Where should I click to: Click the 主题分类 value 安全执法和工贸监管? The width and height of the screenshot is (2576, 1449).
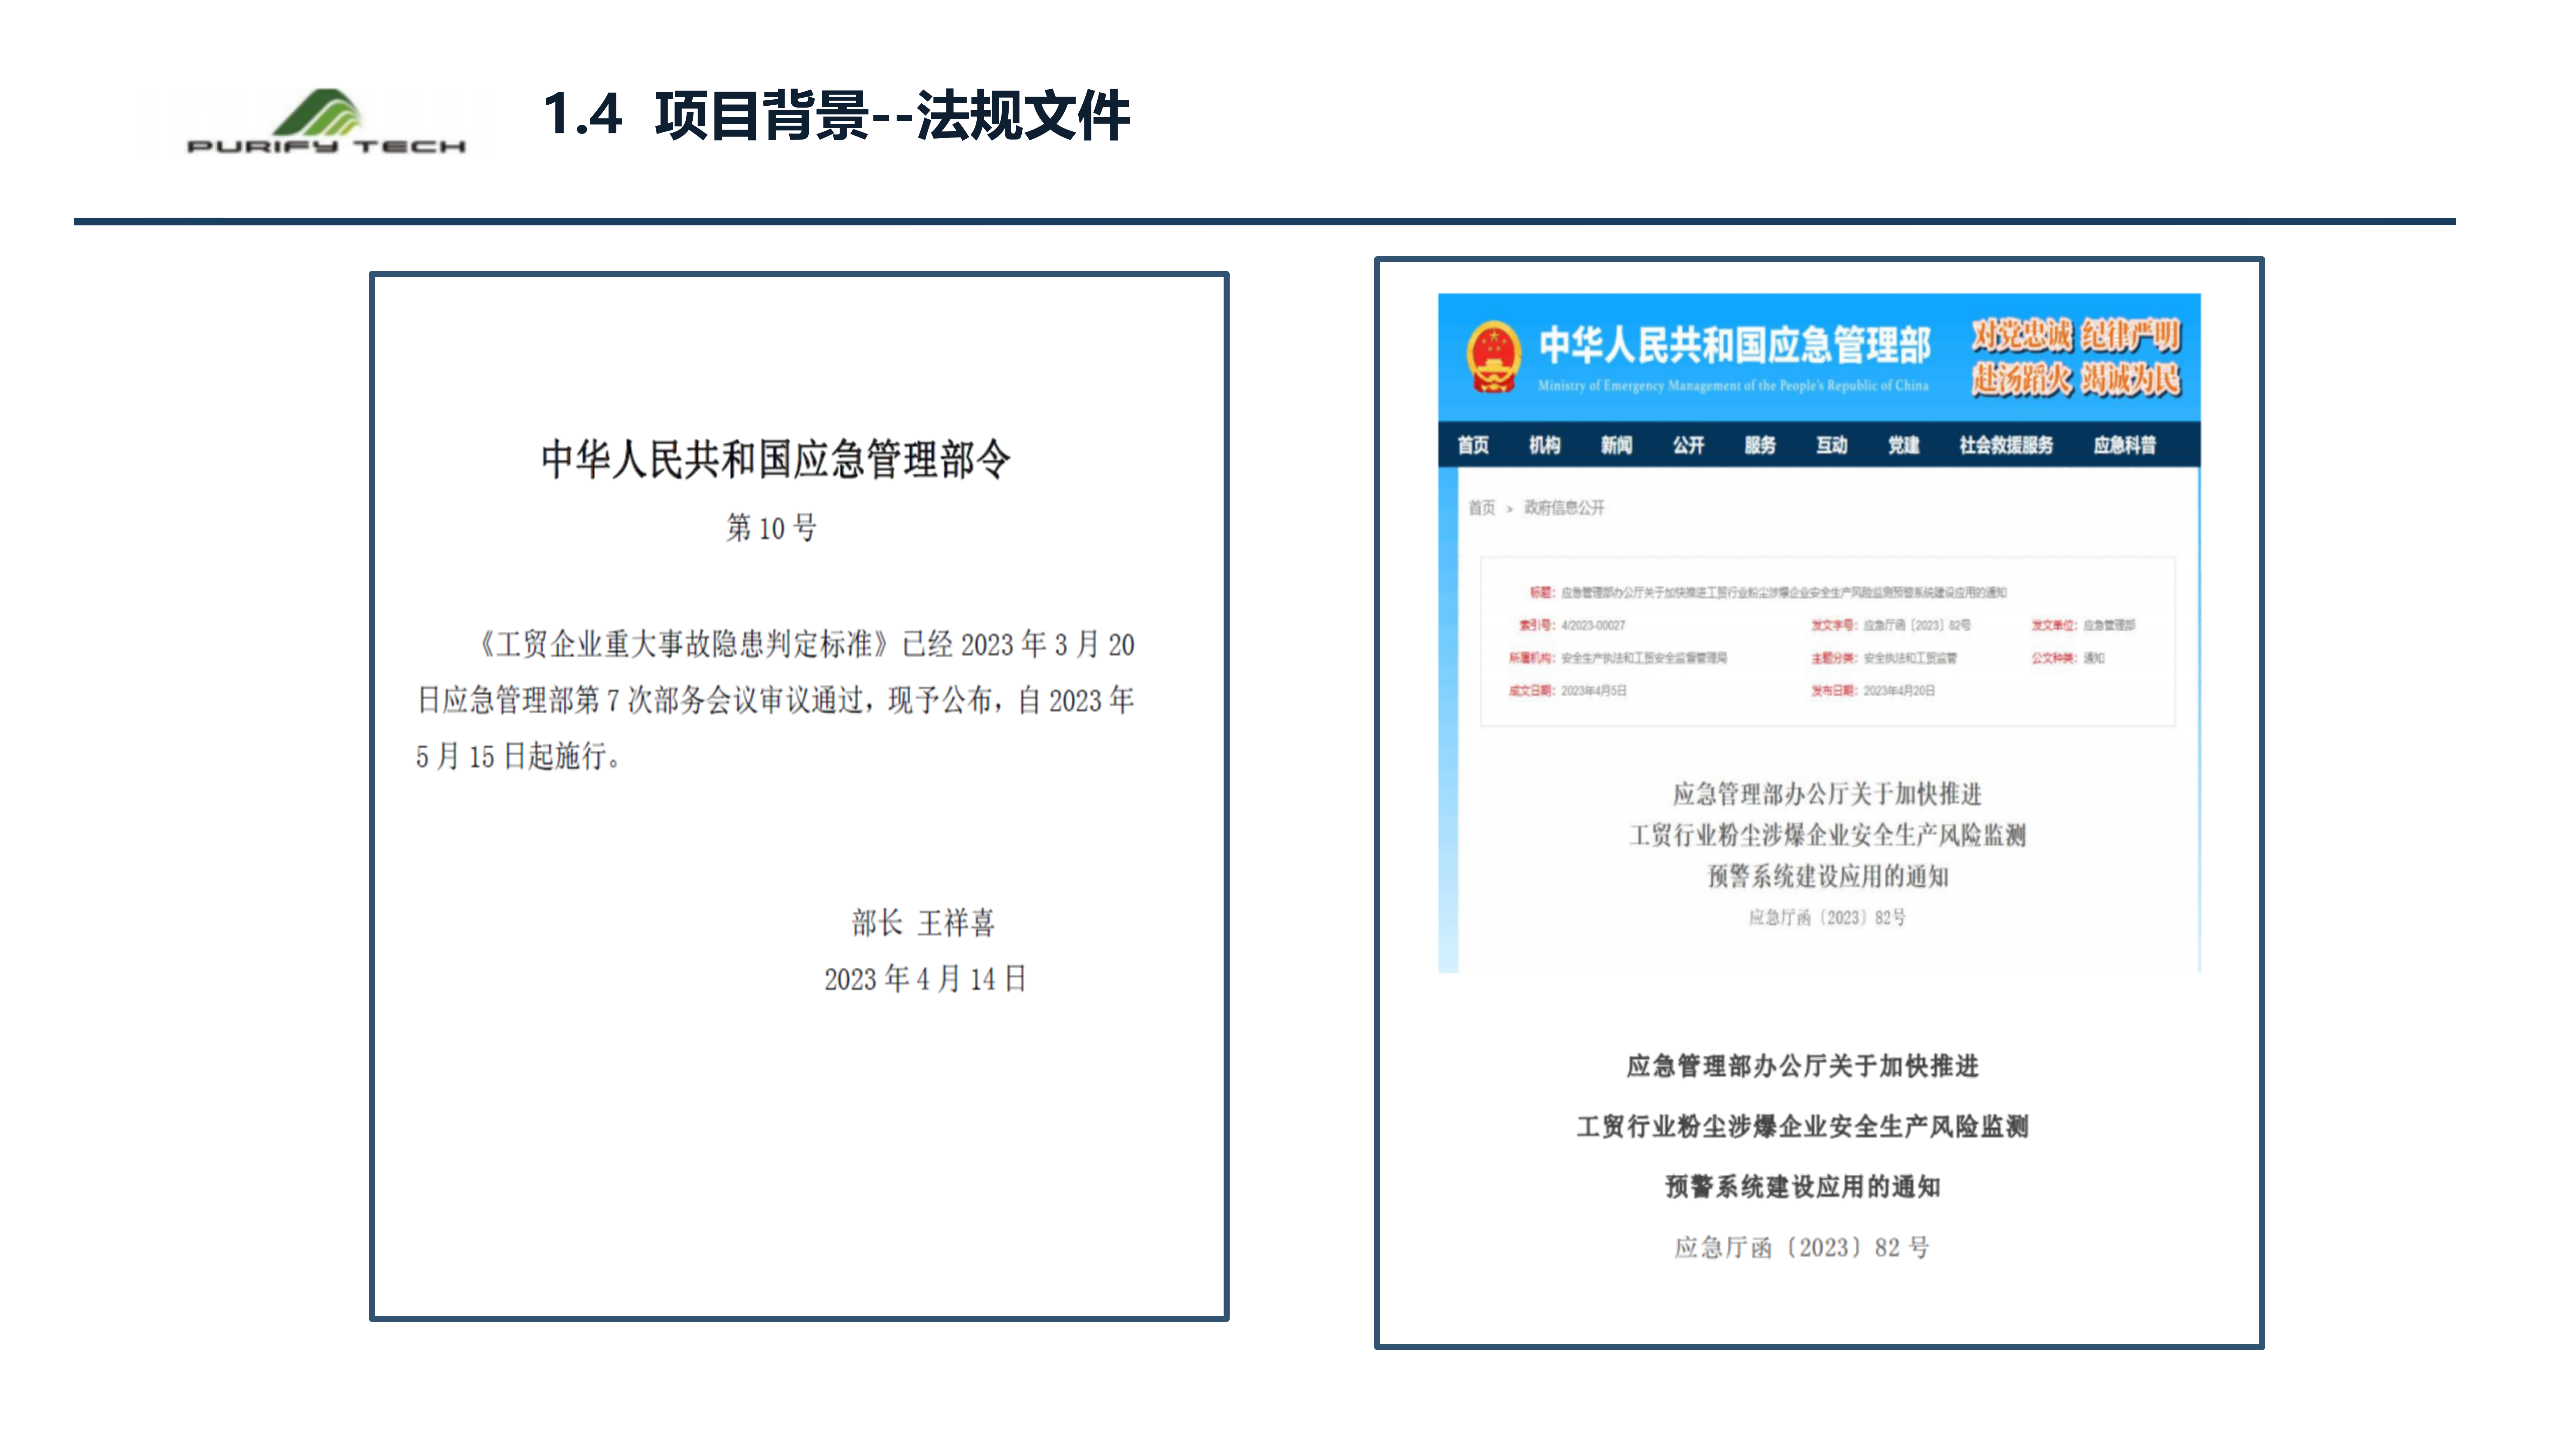tap(1910, 658)
